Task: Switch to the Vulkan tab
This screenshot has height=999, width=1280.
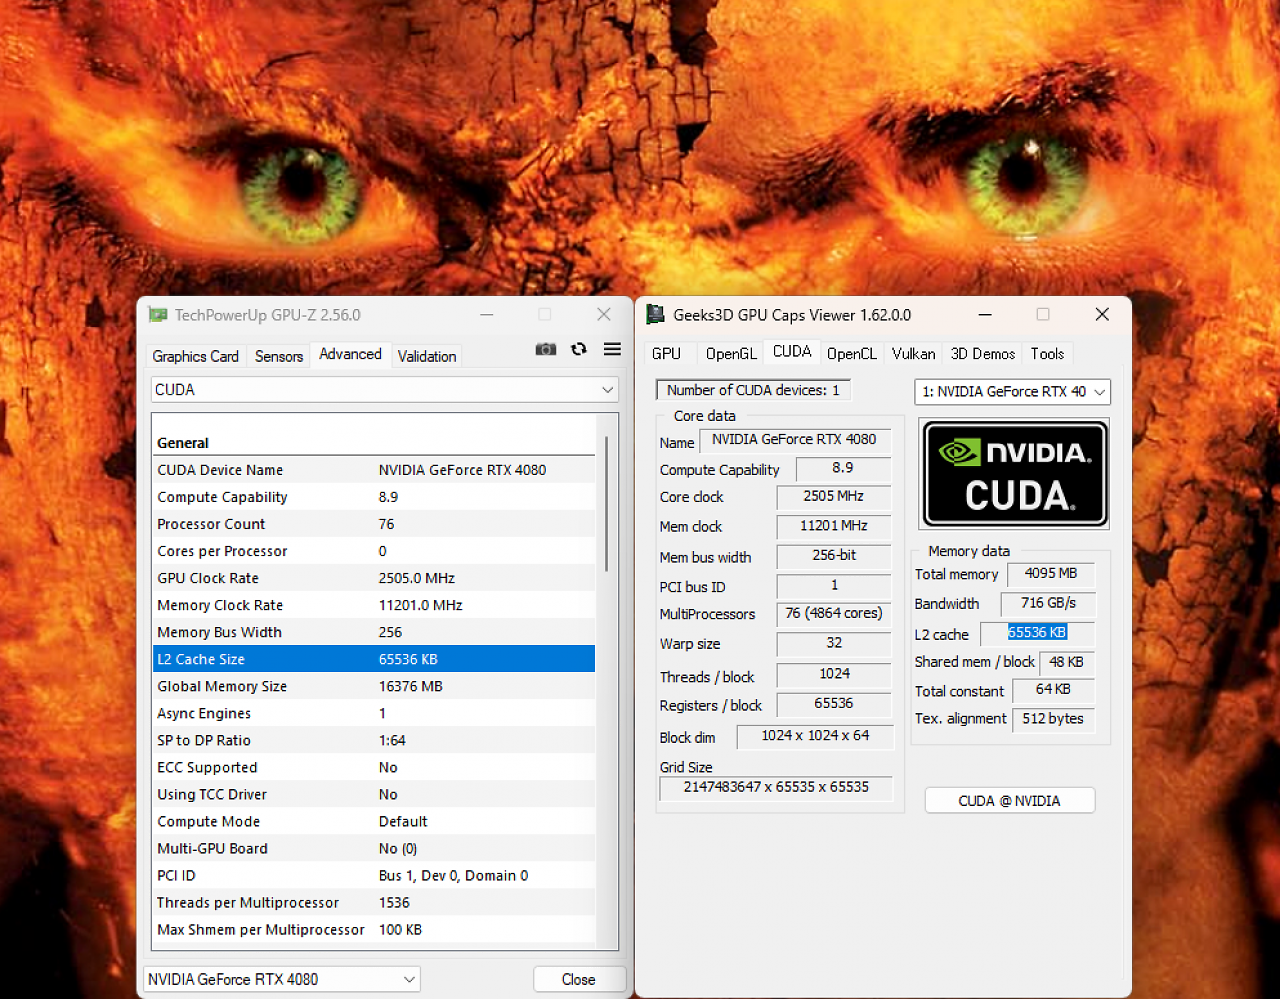Action: coord(914,353)
